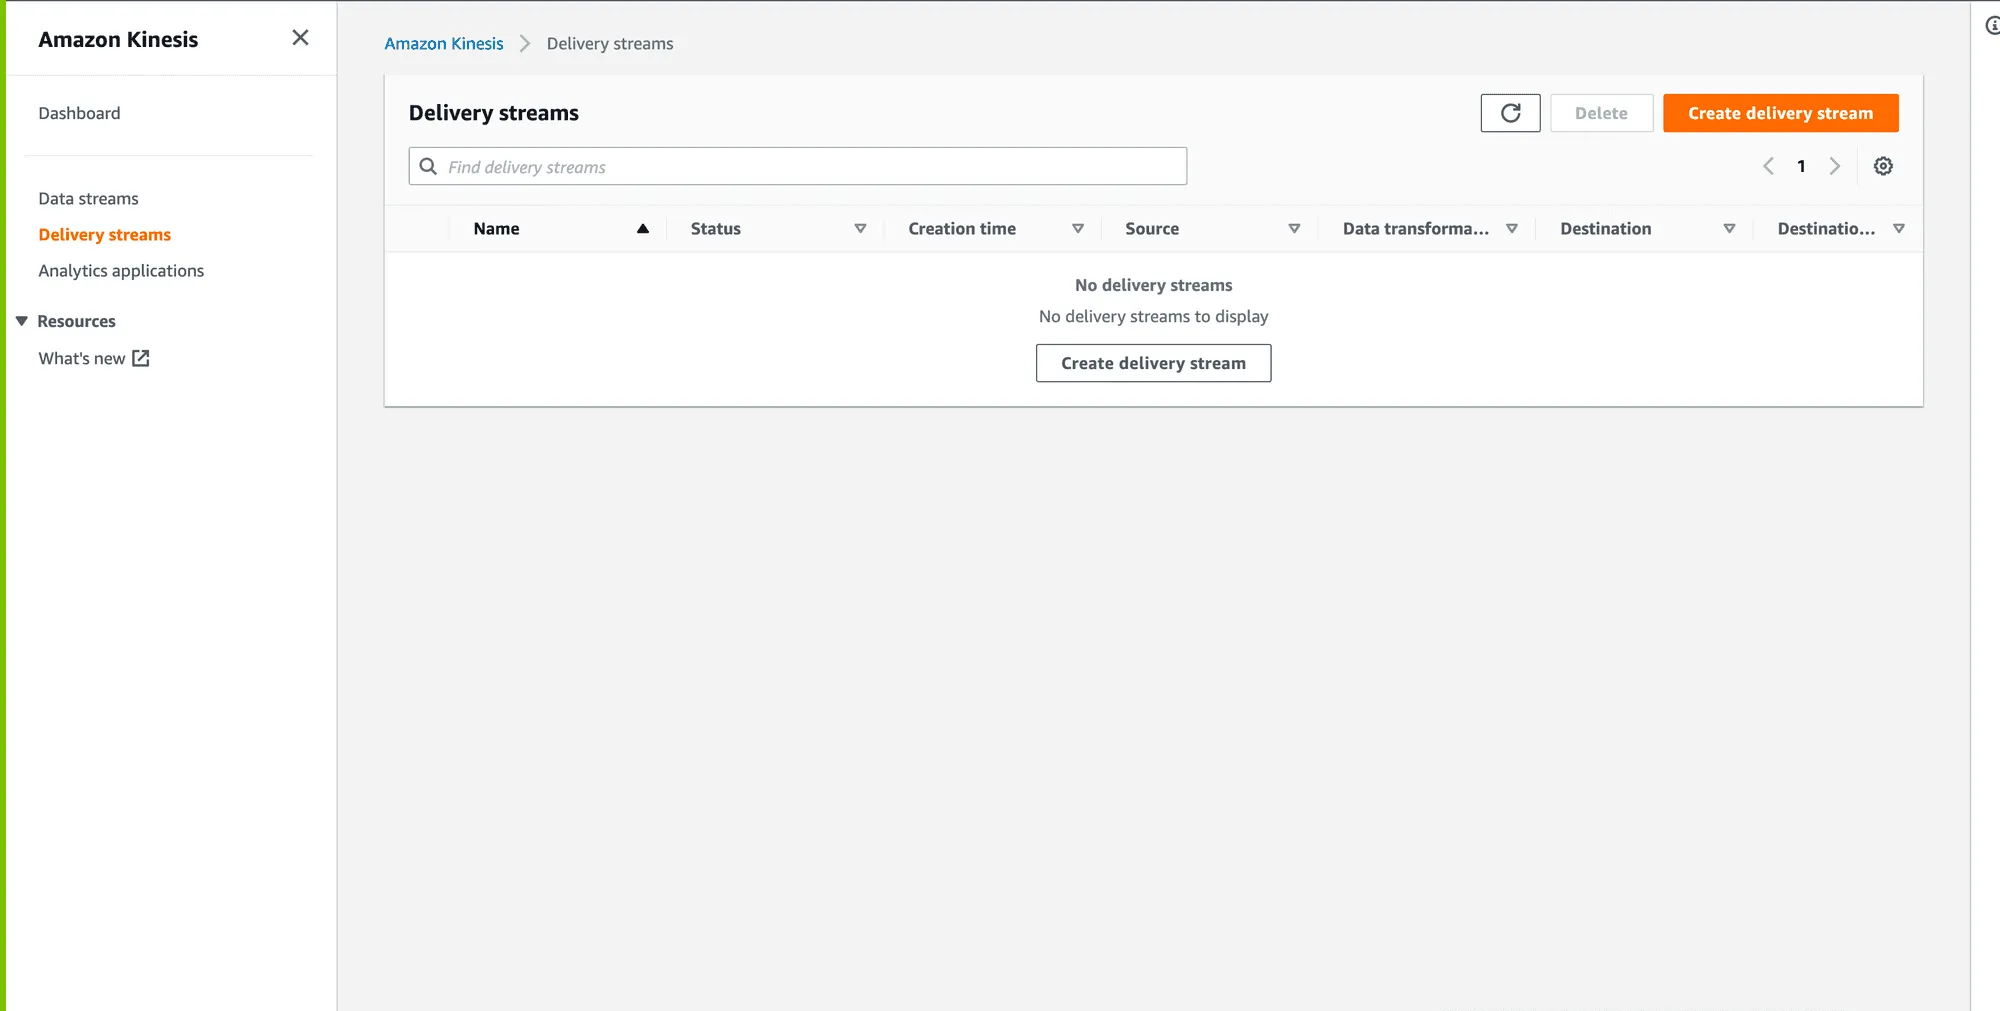Screen dimensions: 2000x1011
Task: Close the Amazon Kinesis sidebar with the X
Action: 299,37
